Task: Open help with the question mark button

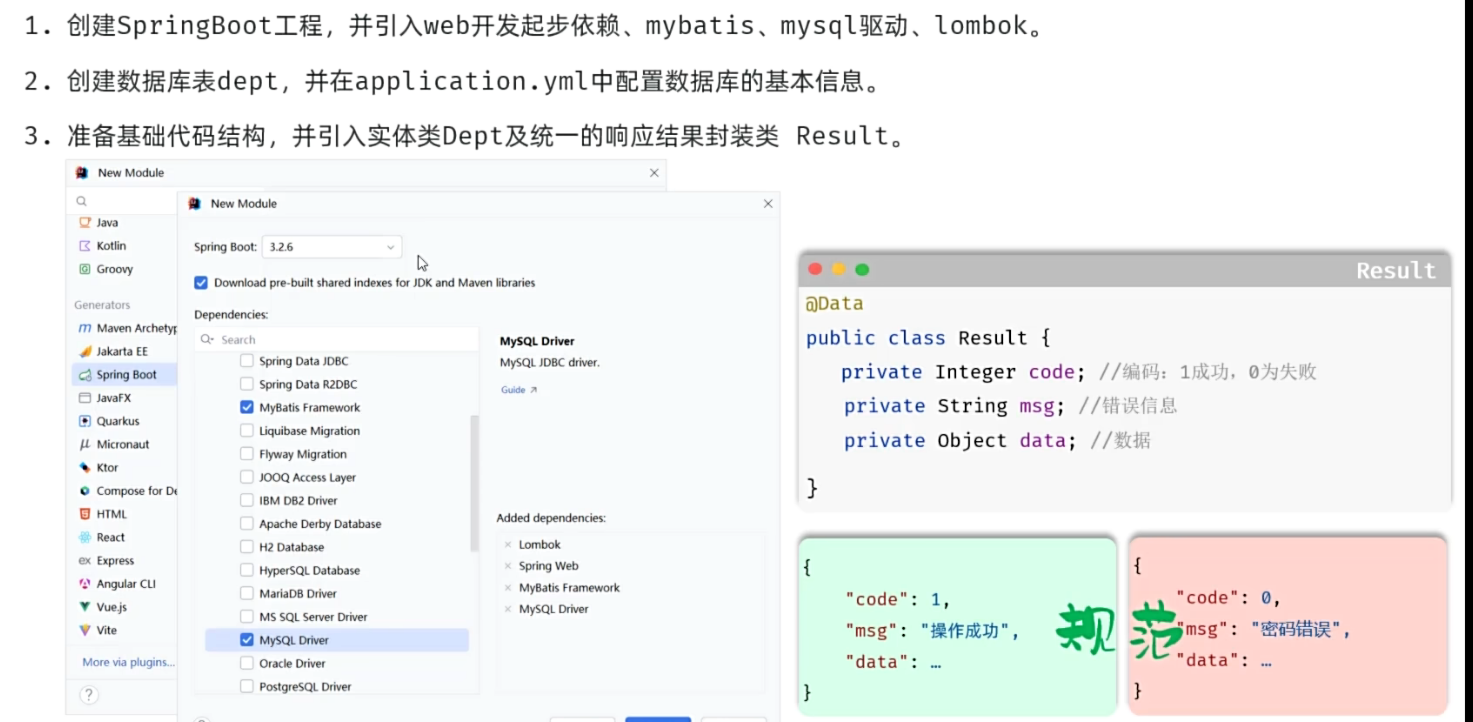Action: 88,694
